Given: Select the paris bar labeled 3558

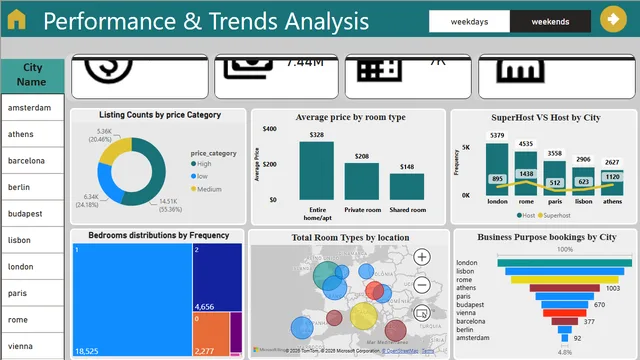Looking at the screenshot, I should click(x=555, y=169).
